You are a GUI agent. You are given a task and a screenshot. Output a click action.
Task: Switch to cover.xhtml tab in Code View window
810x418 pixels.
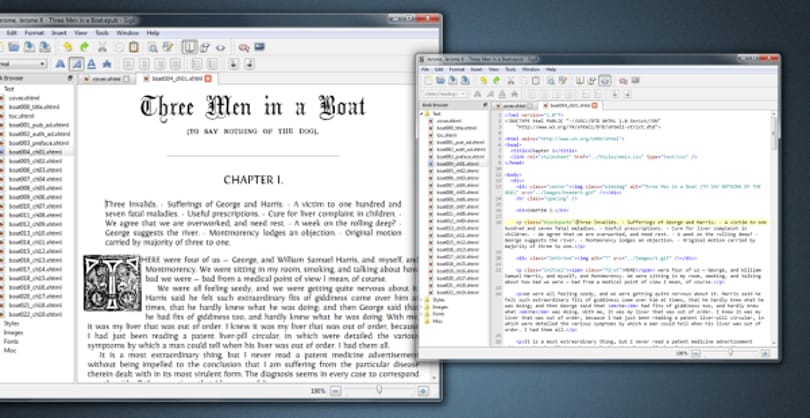[x=515, y=105]
